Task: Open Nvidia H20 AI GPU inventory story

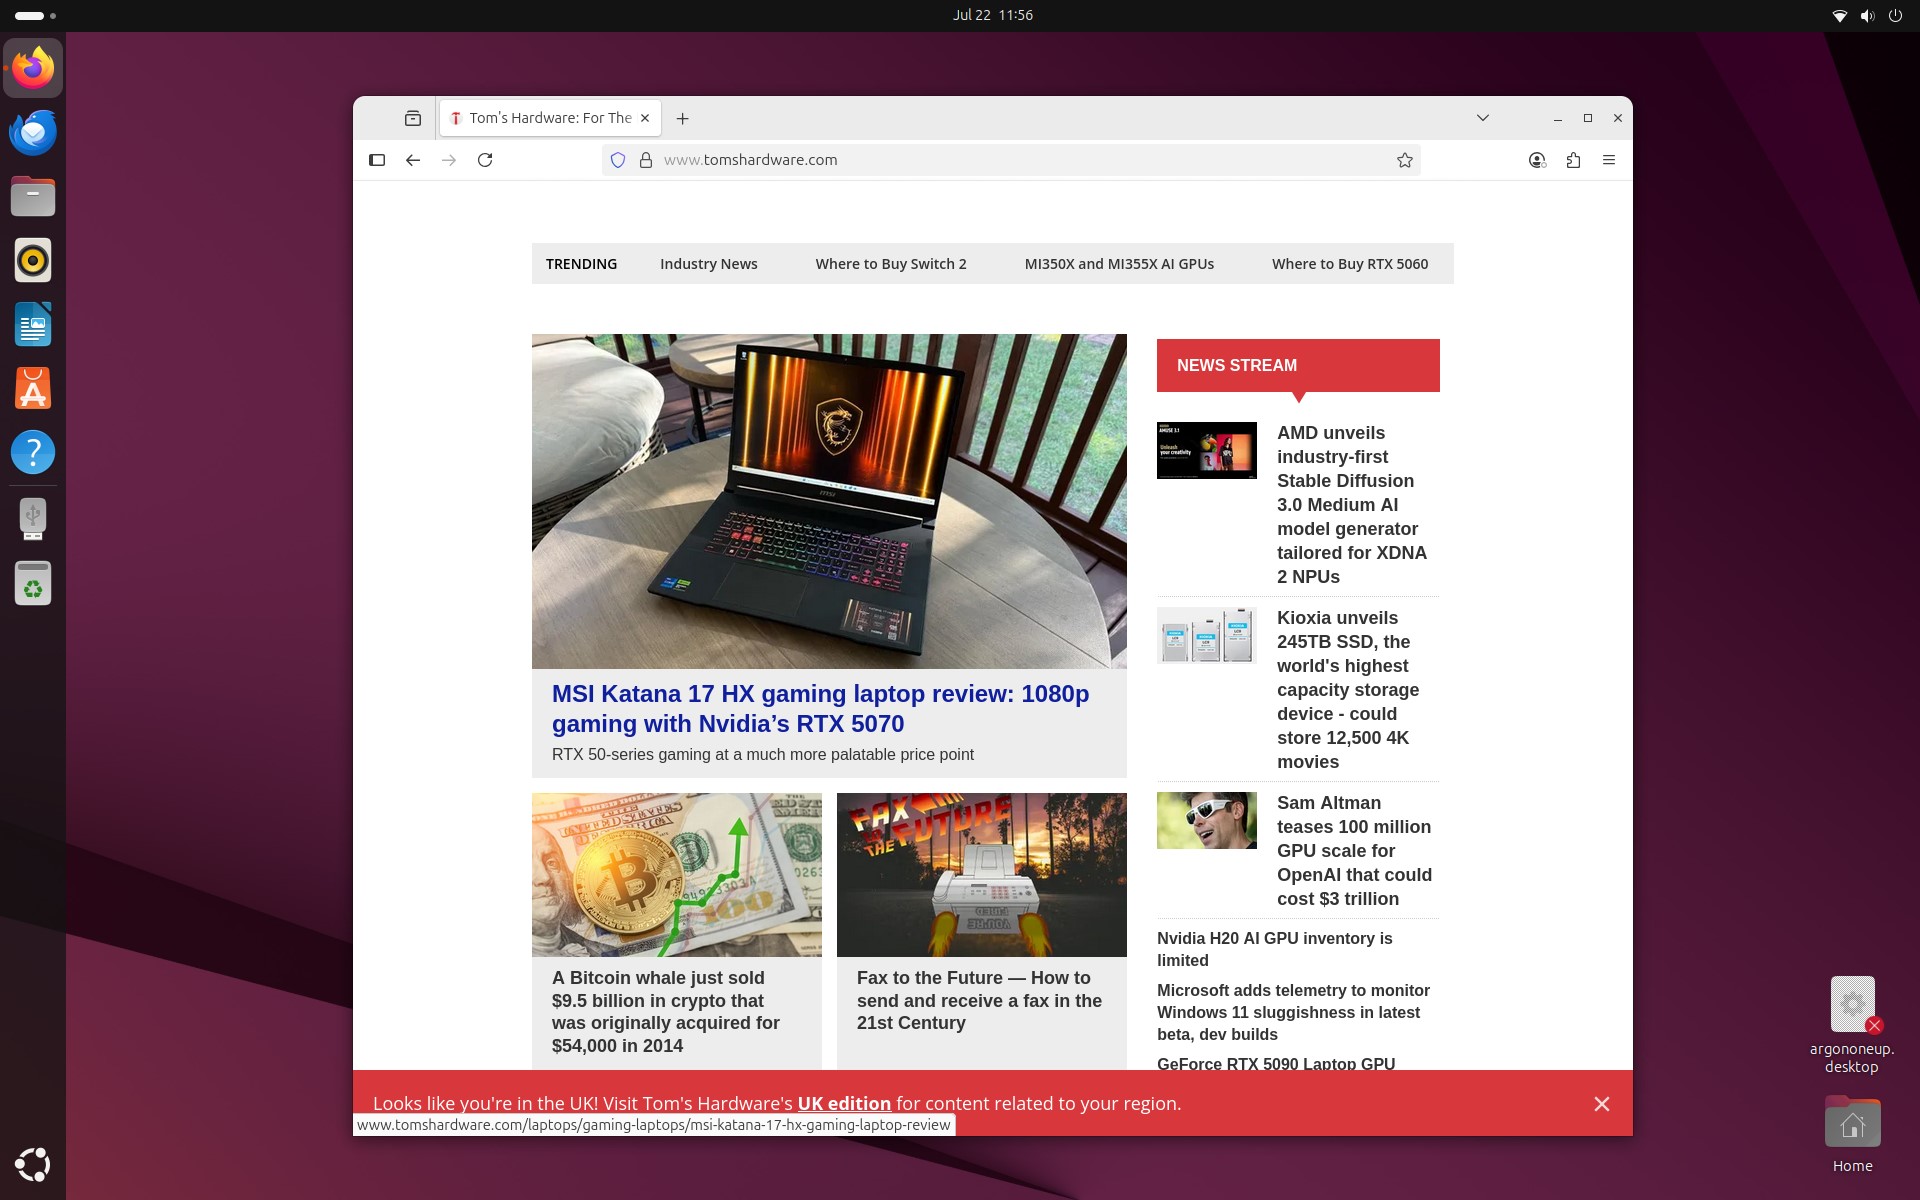Action: 1275,949
